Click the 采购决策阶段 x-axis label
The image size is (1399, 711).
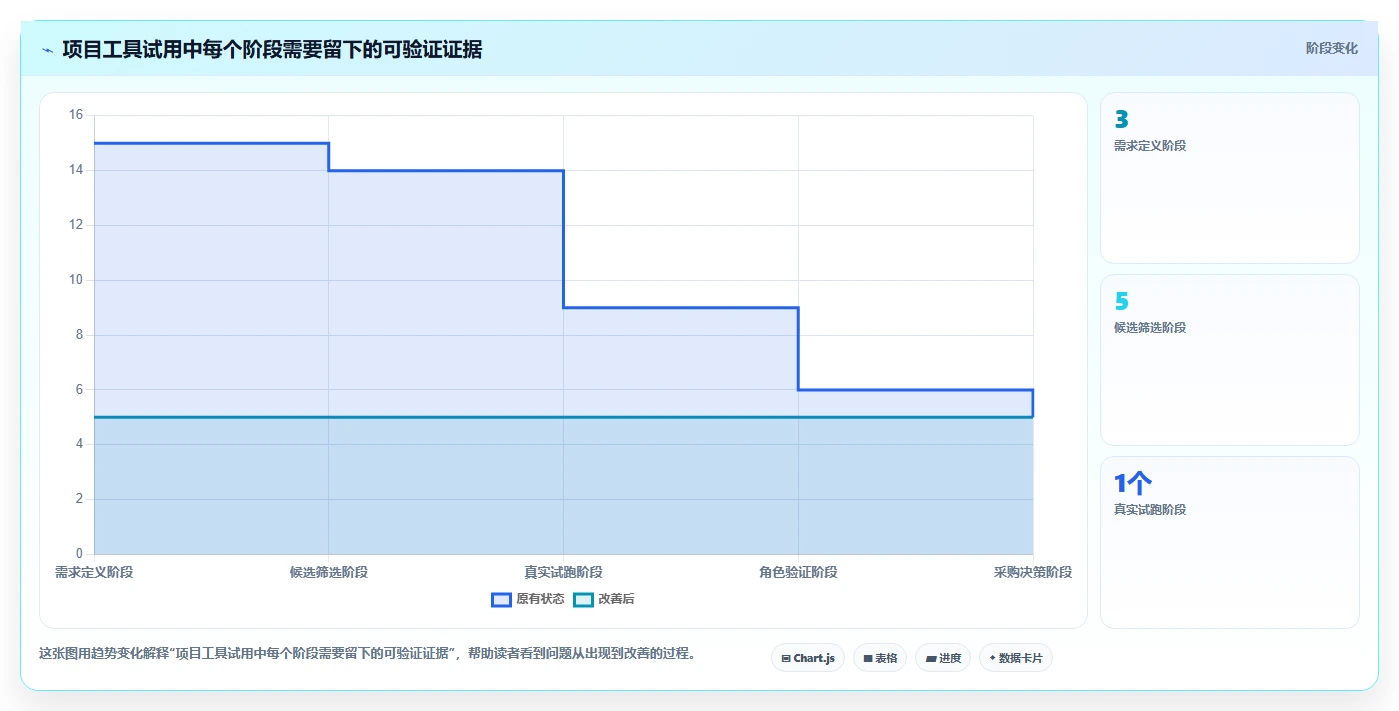click(1033, 572)
